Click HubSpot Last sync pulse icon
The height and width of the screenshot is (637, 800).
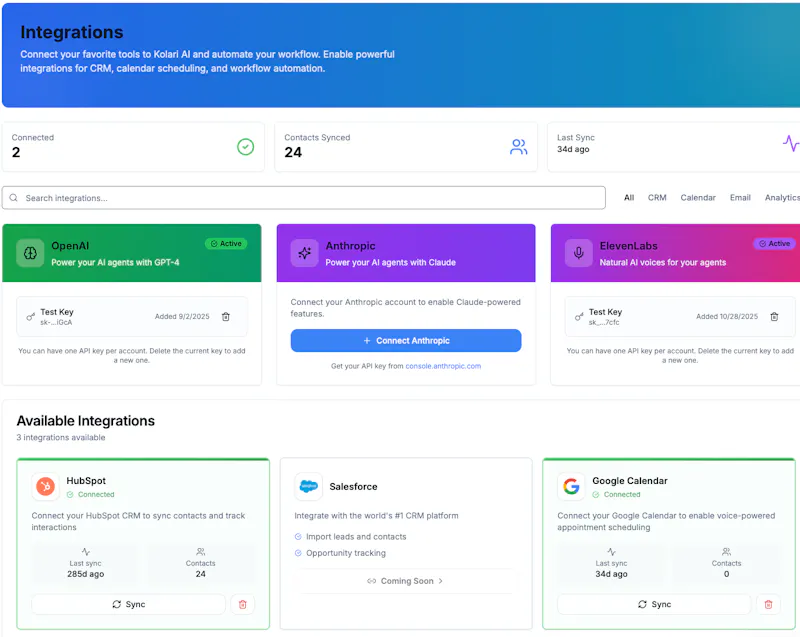(86, 552)
